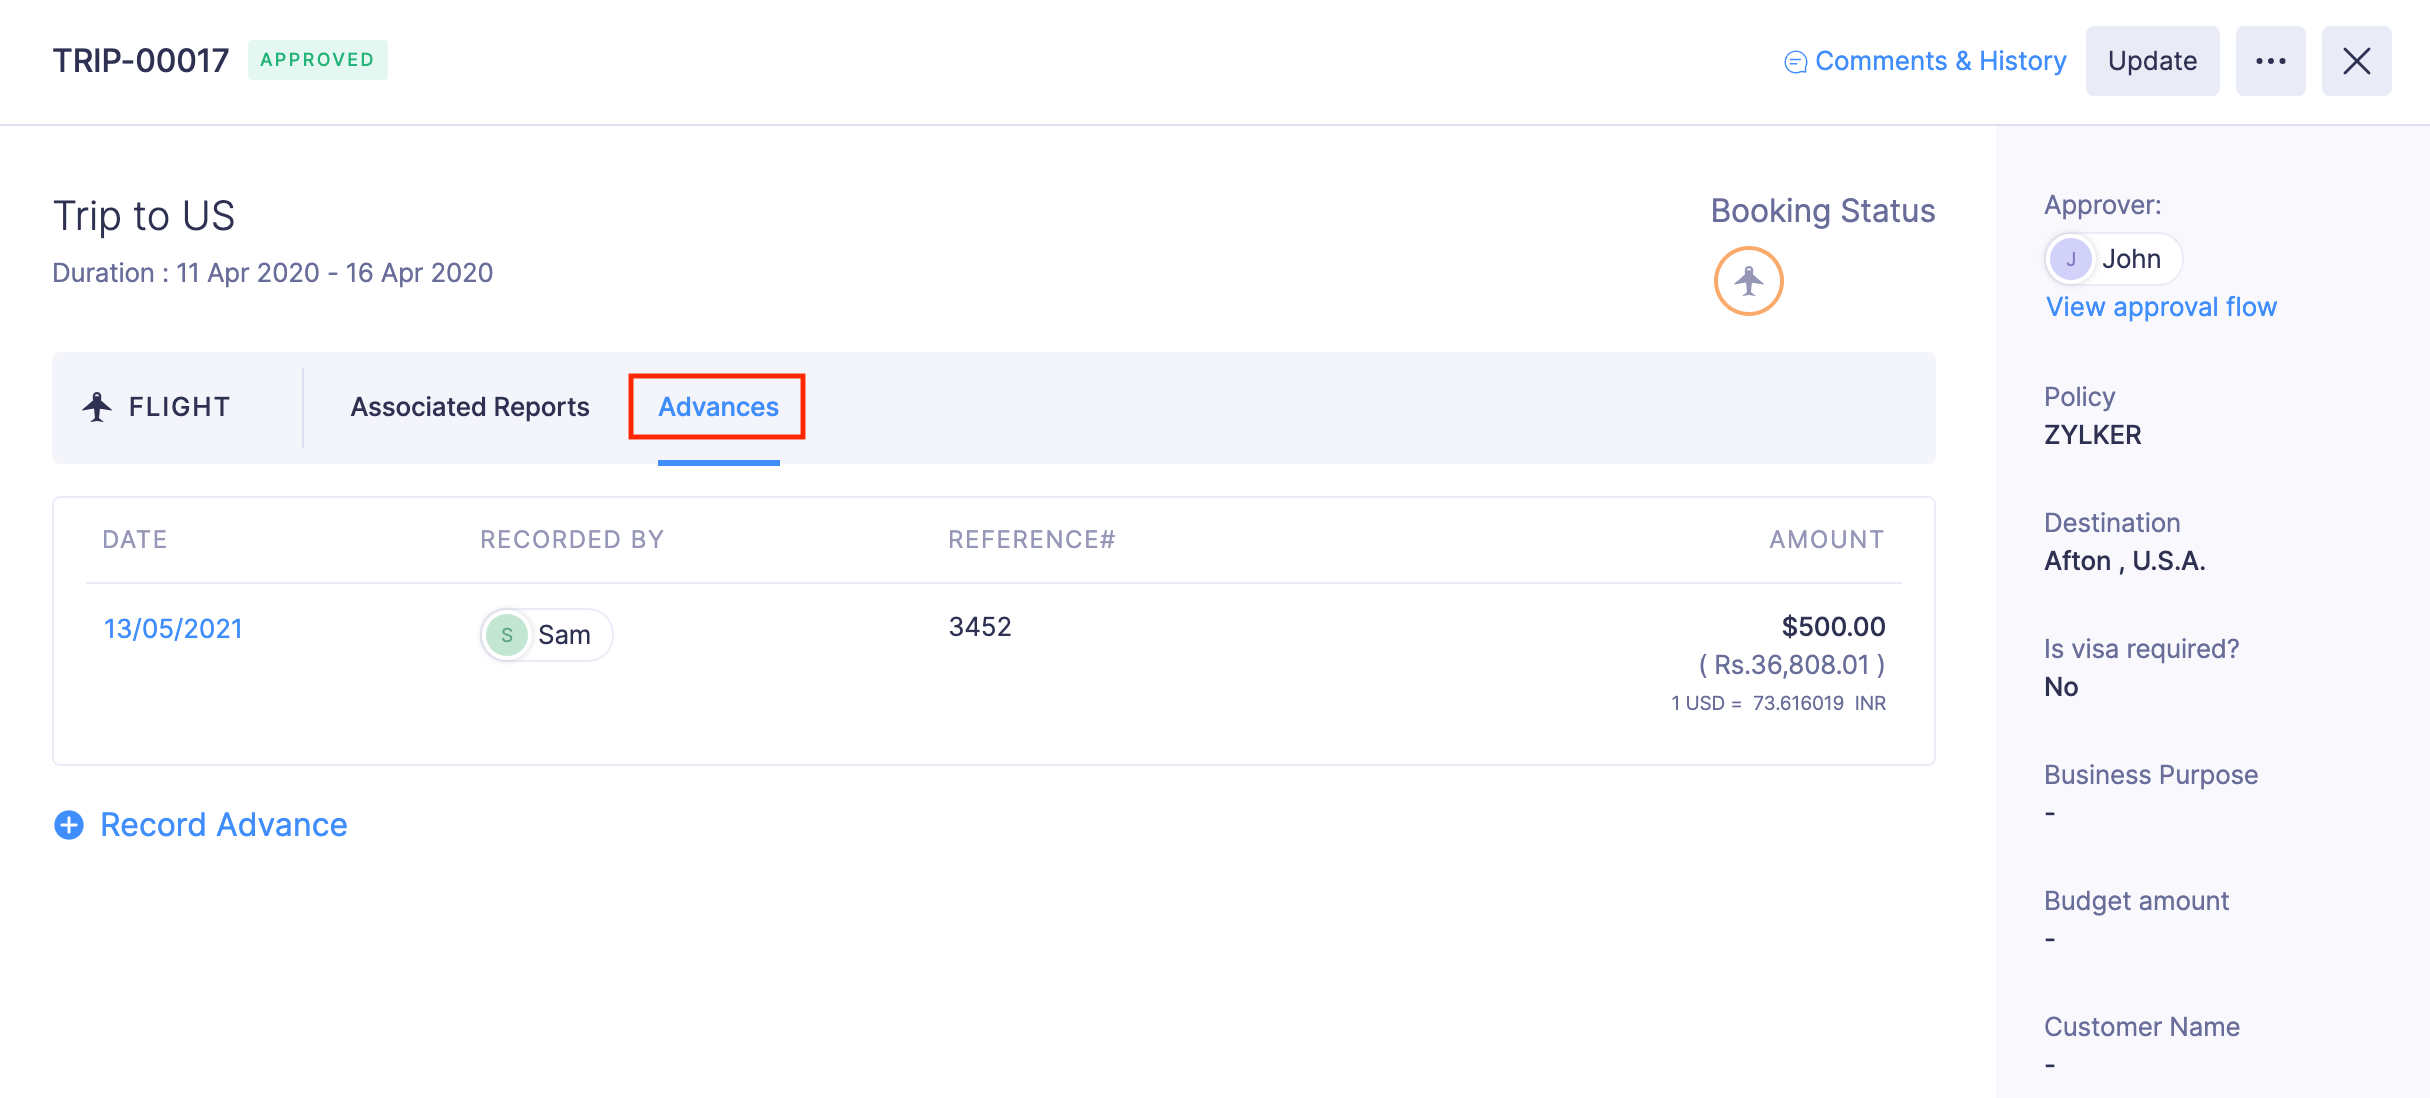This screenshot has height=1098, width=2430.
Task: Click the reference number 3452
Action: point(980,627)
